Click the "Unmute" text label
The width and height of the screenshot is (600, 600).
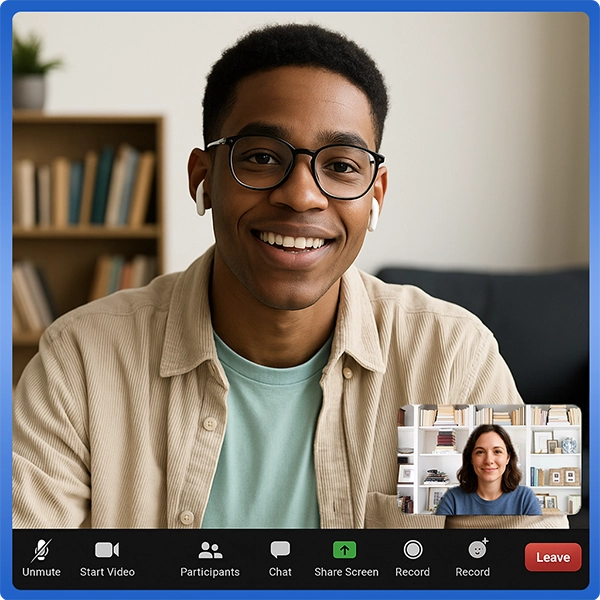(41, 572)
